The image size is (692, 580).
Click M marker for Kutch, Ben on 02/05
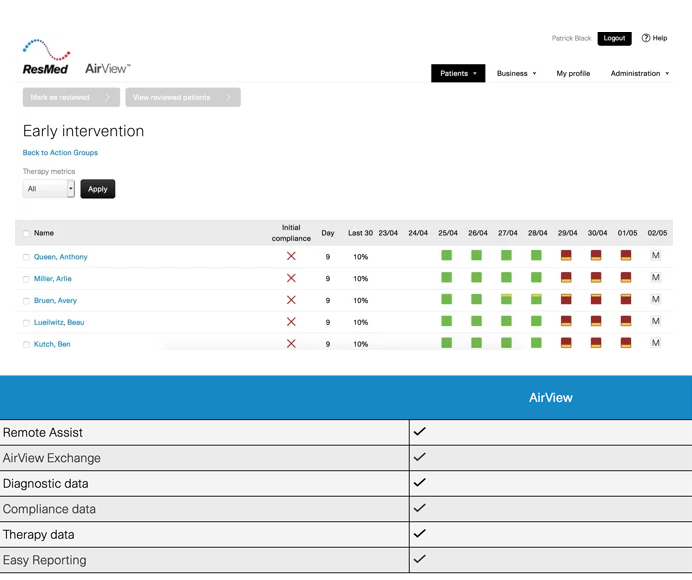(656, 343)
